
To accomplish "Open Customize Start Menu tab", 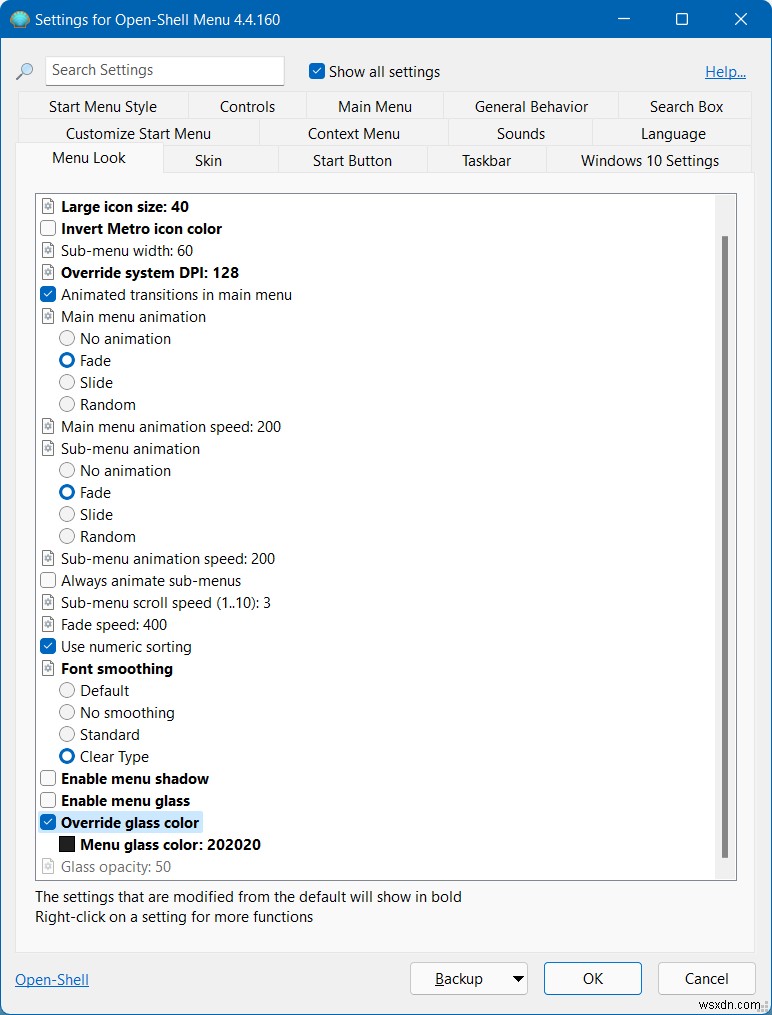I will click(x=138, y=133).
